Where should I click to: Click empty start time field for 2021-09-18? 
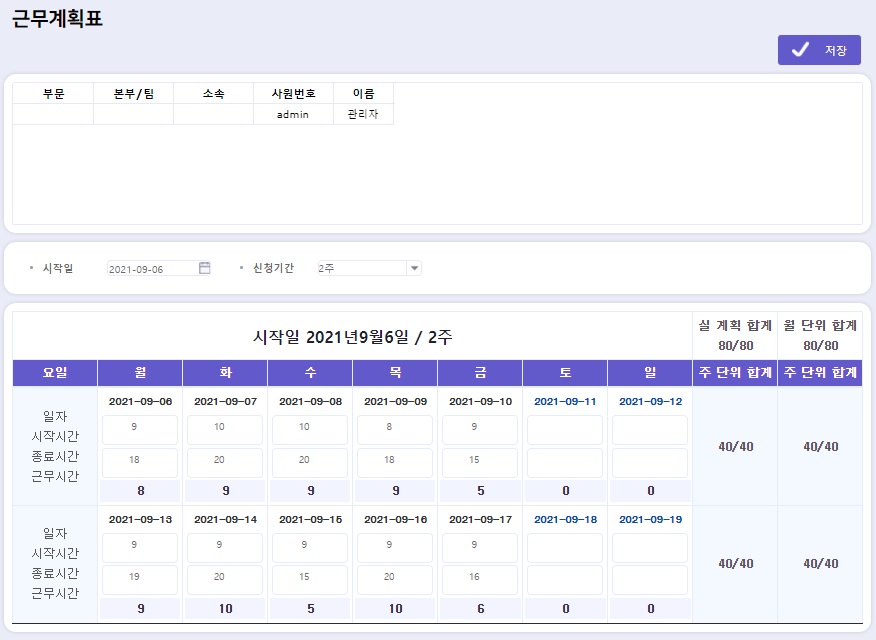pos(565,547)
